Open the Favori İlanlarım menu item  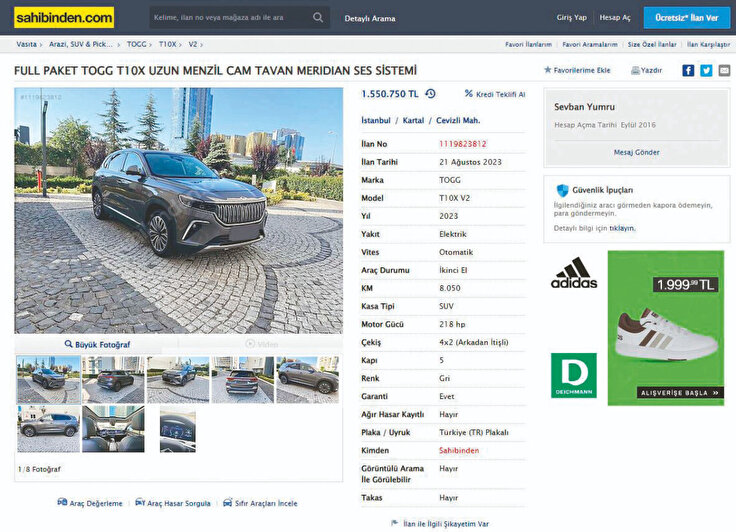(x=528, y=44)
